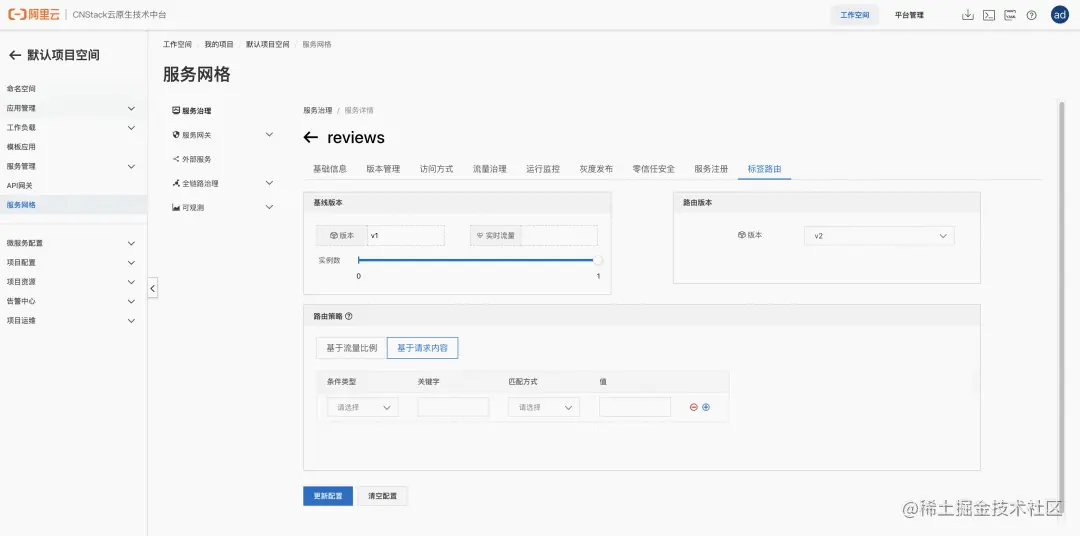
Task: Open the 灰度发布 tab
Action: click(x=596, y=169)
